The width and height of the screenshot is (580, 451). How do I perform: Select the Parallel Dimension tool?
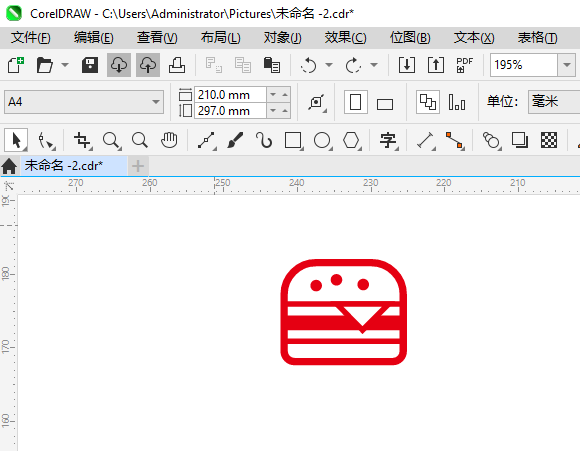pyautogui.click(x=426, y=140)
